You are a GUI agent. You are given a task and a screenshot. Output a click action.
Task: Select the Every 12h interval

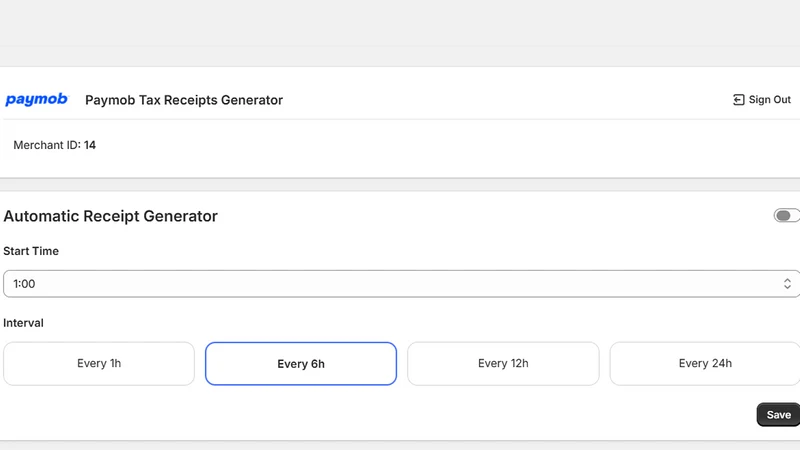coord(503,363)
